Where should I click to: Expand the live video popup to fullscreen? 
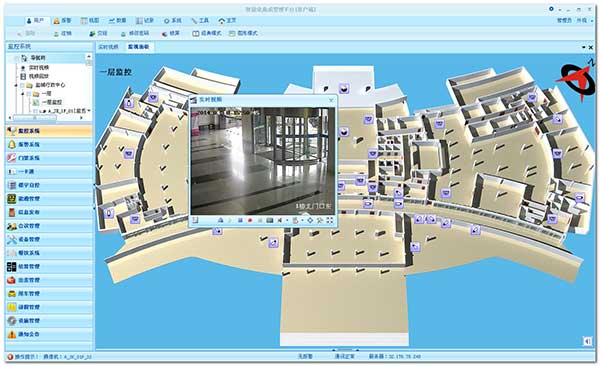(329, 221)
